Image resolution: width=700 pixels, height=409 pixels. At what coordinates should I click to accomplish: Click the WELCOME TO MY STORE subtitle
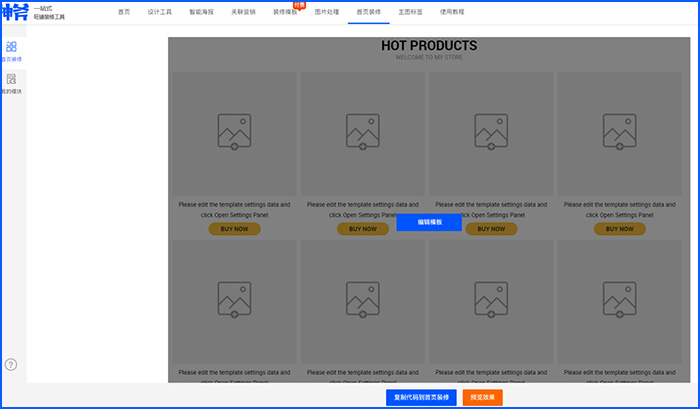[x=429, y=57]
